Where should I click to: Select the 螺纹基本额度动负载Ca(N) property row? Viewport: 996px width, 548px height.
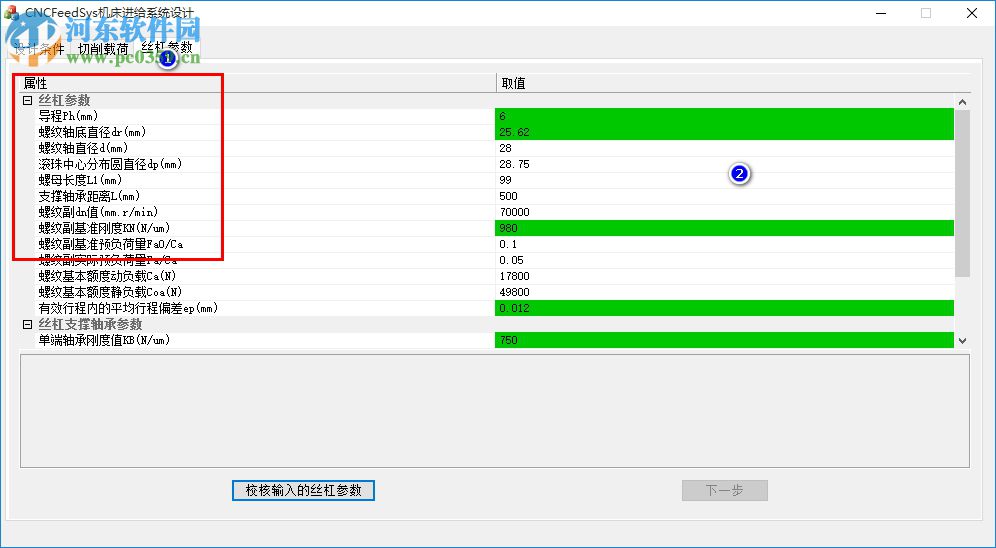click(266, 276)
